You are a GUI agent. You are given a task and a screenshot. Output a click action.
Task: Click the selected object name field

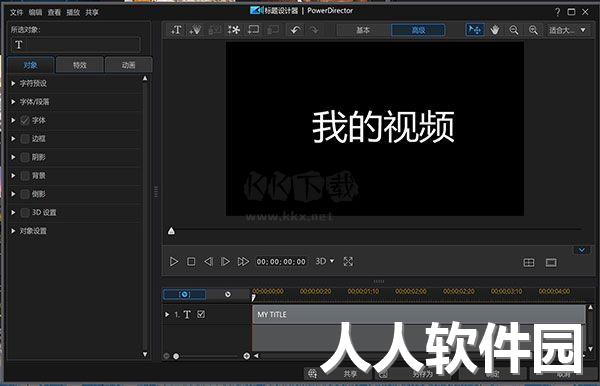pyautogui.click(x=75, y=45)
